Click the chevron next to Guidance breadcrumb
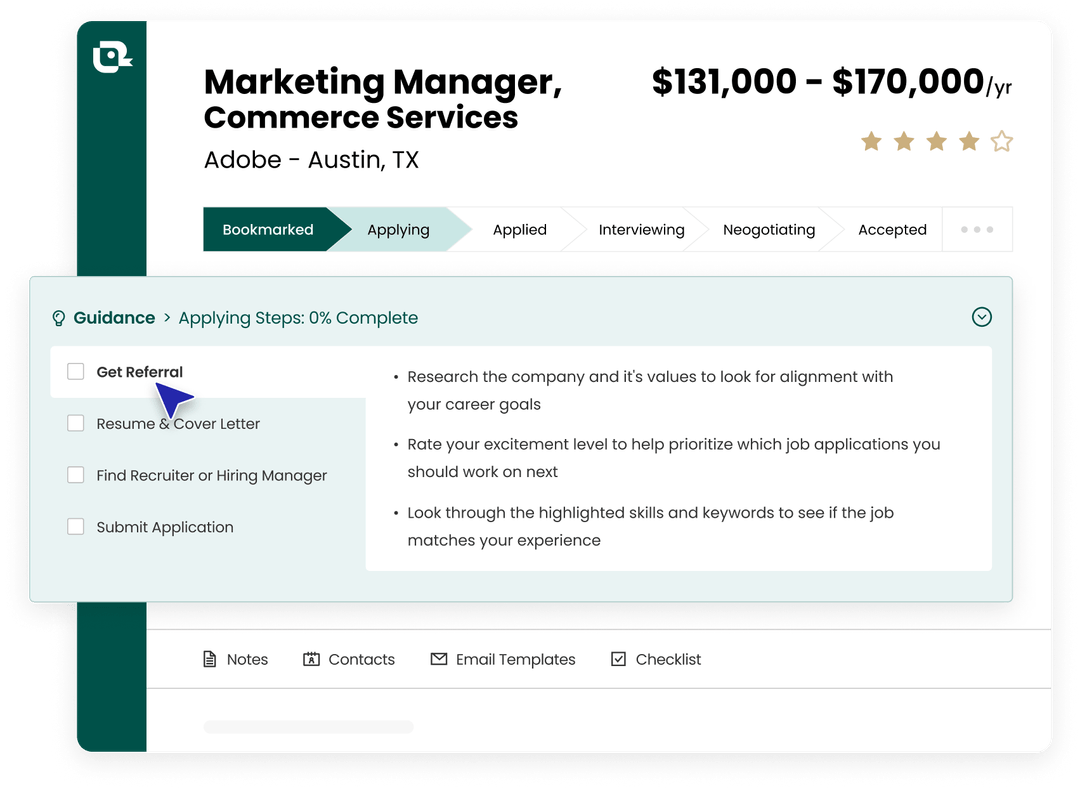 [x=165, y=317]
